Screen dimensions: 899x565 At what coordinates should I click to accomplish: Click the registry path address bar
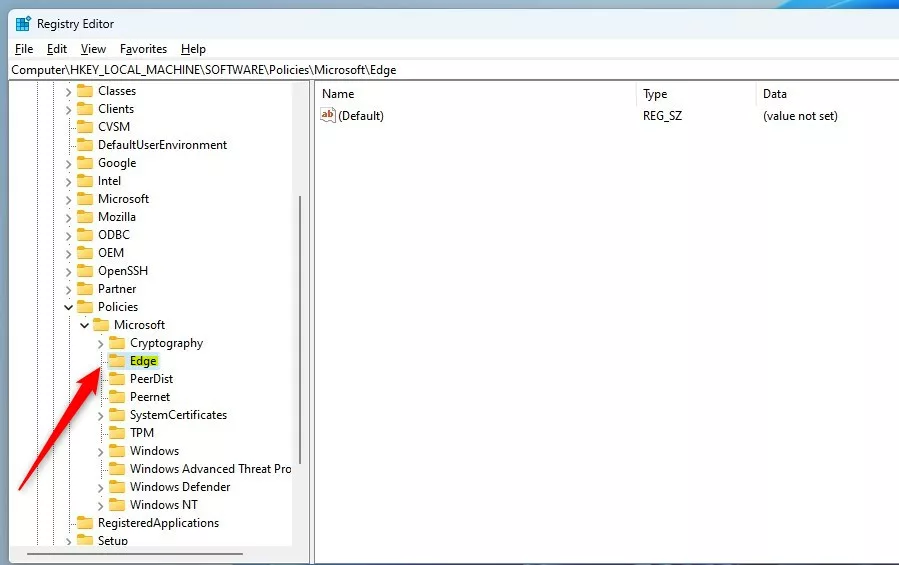coord(454,70)
